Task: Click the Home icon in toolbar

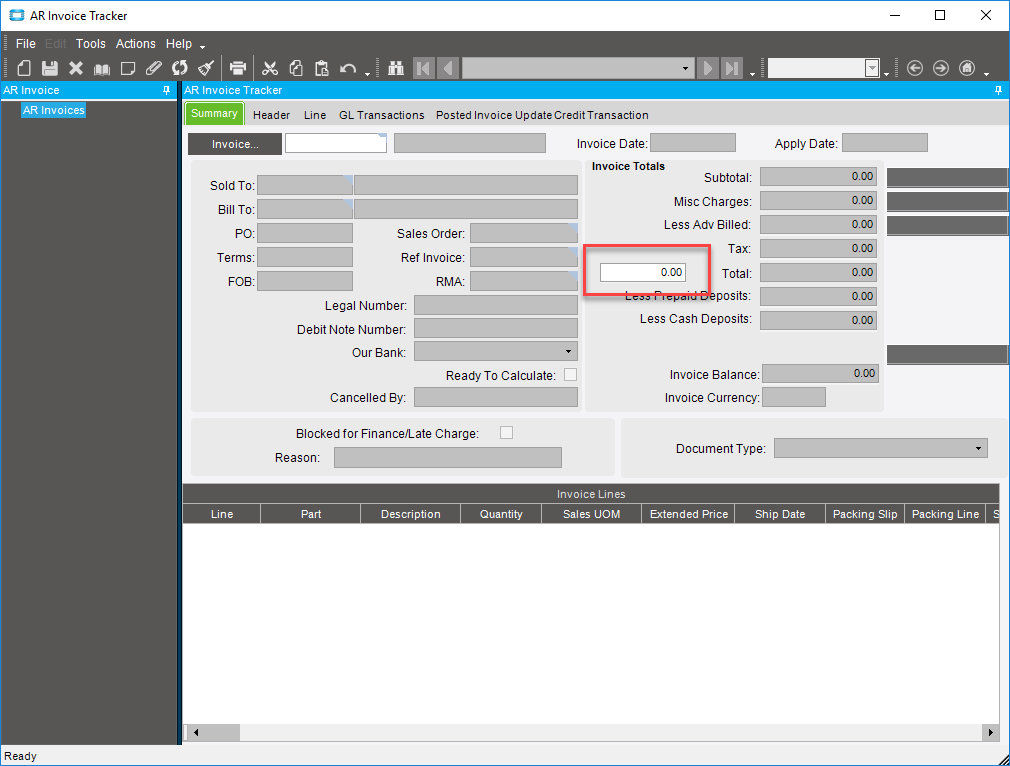Action: [x=966, y=68]
